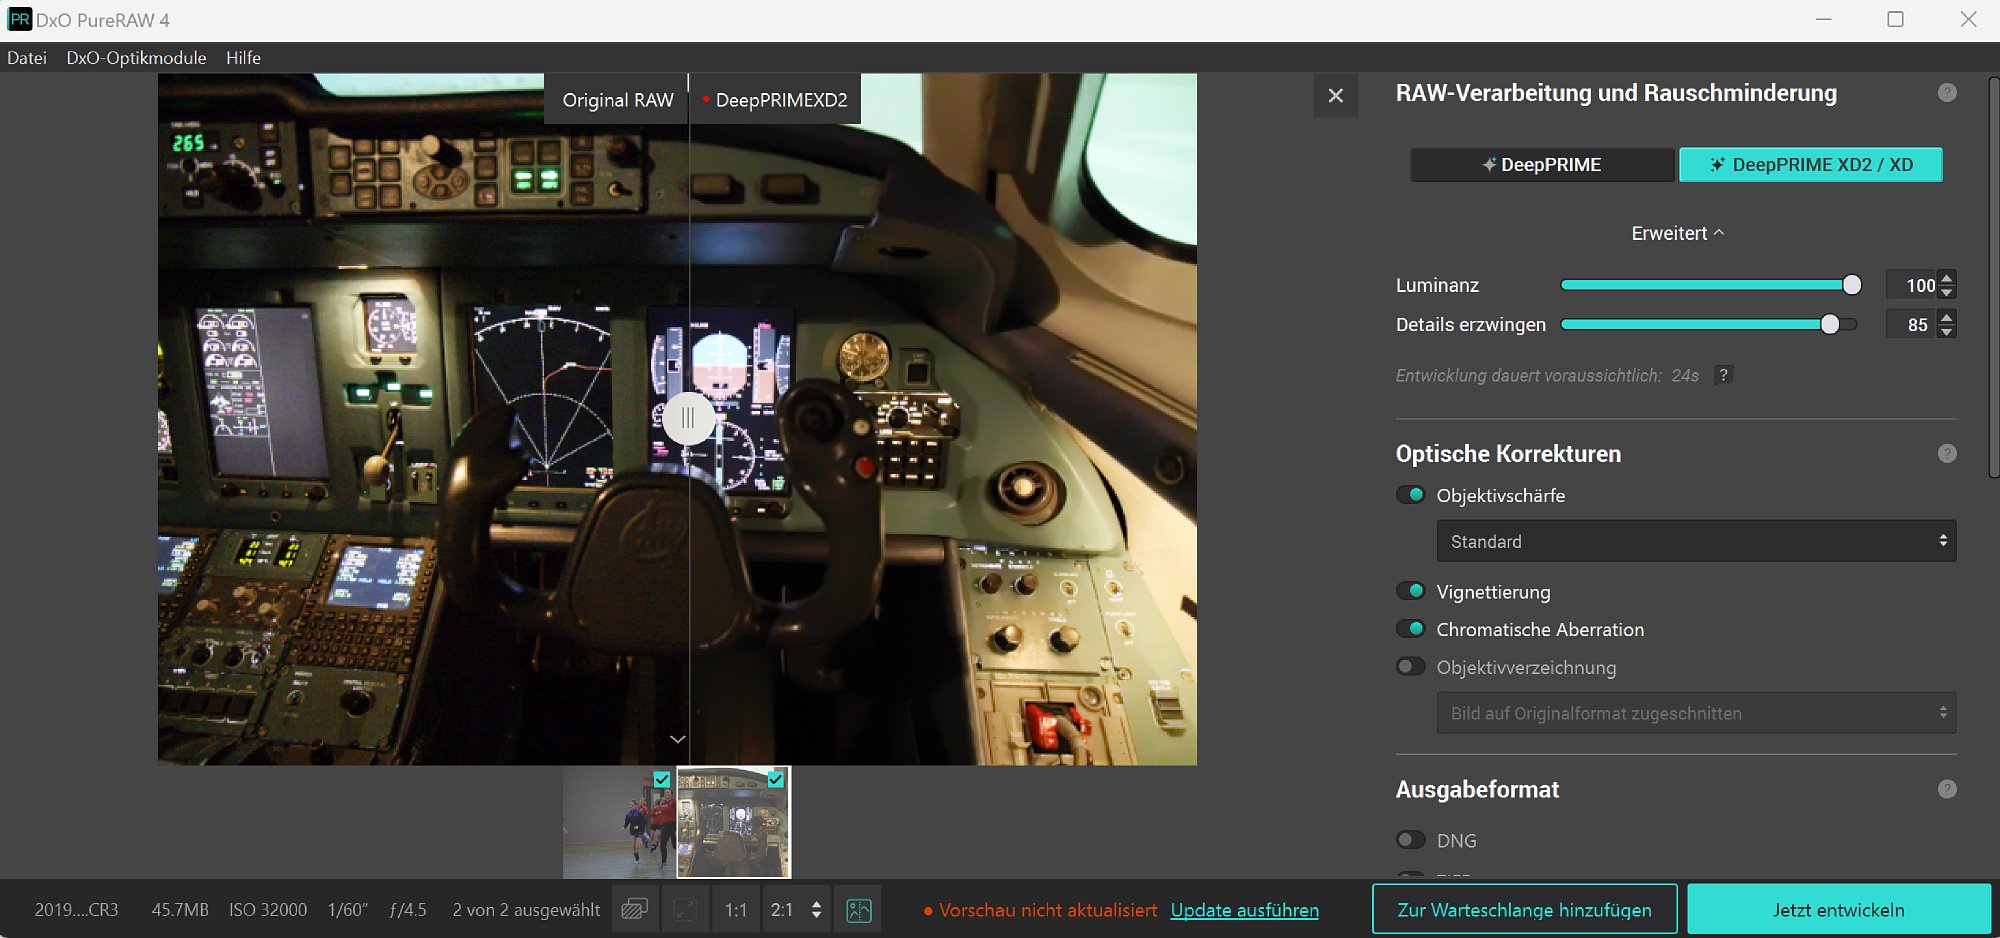
Task: Open help for RAW-Verarbeitung und Rauschminderung
Action: point(1946,93)
